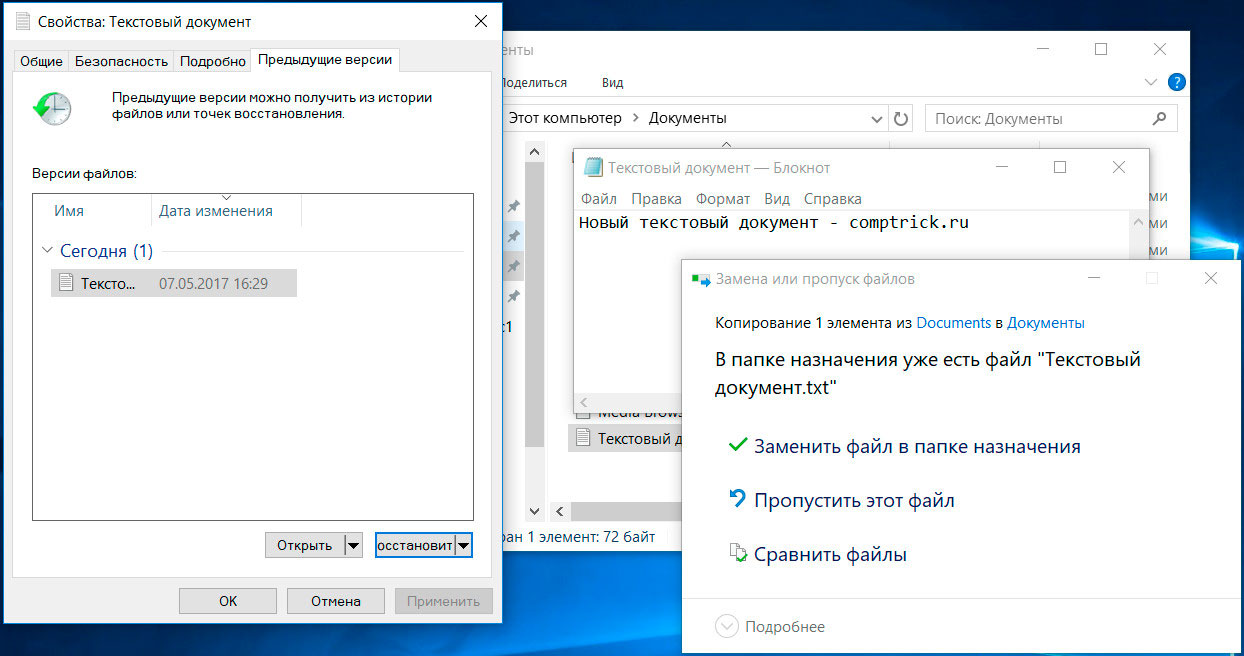Click the Блокнот title bar notepad icon
The height and width of the screenshot is (656, 1244).
tap(593, 167)
